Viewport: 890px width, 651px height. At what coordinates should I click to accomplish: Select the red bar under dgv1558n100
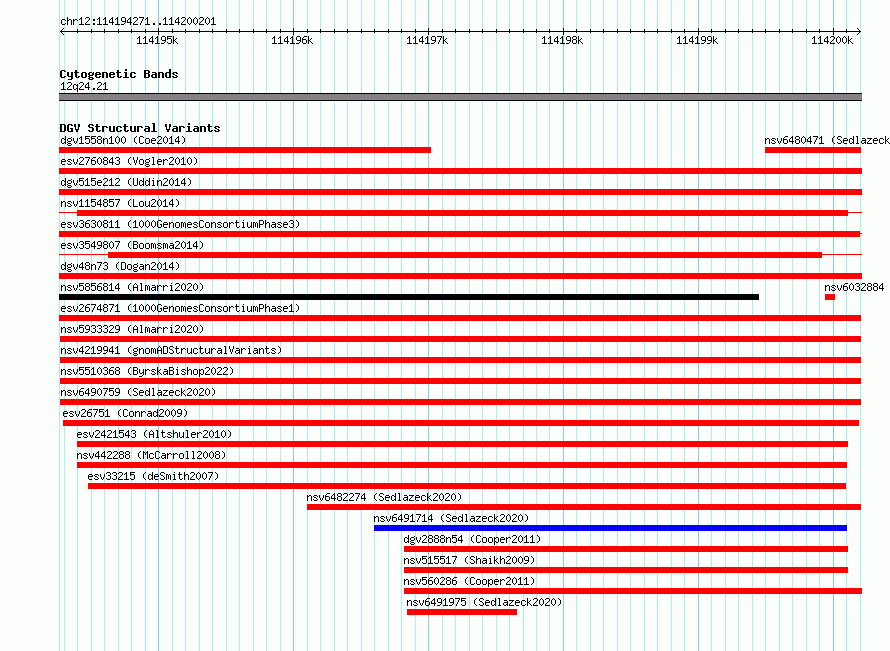point(245,150)
